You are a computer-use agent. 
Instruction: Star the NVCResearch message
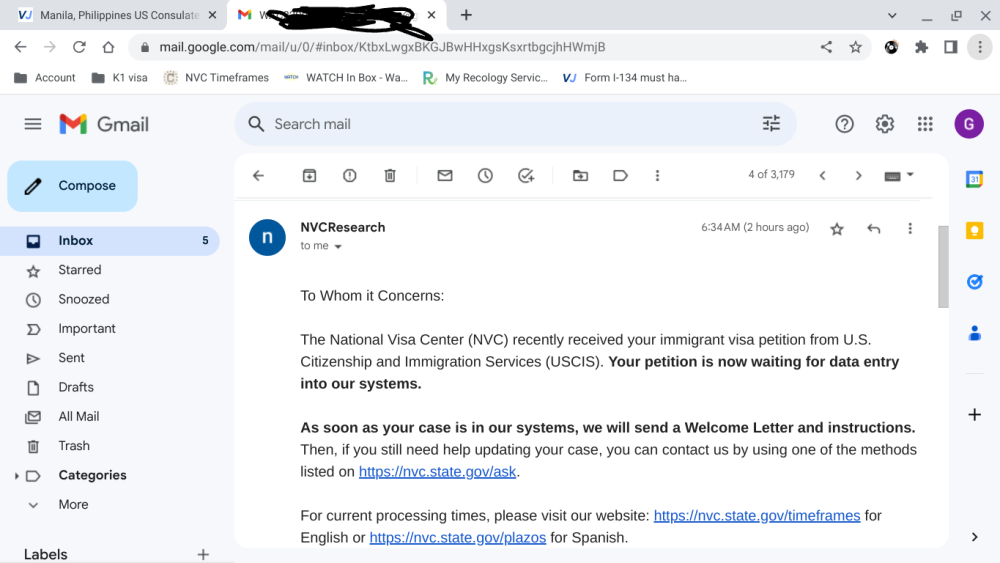(x=837, y=229)
